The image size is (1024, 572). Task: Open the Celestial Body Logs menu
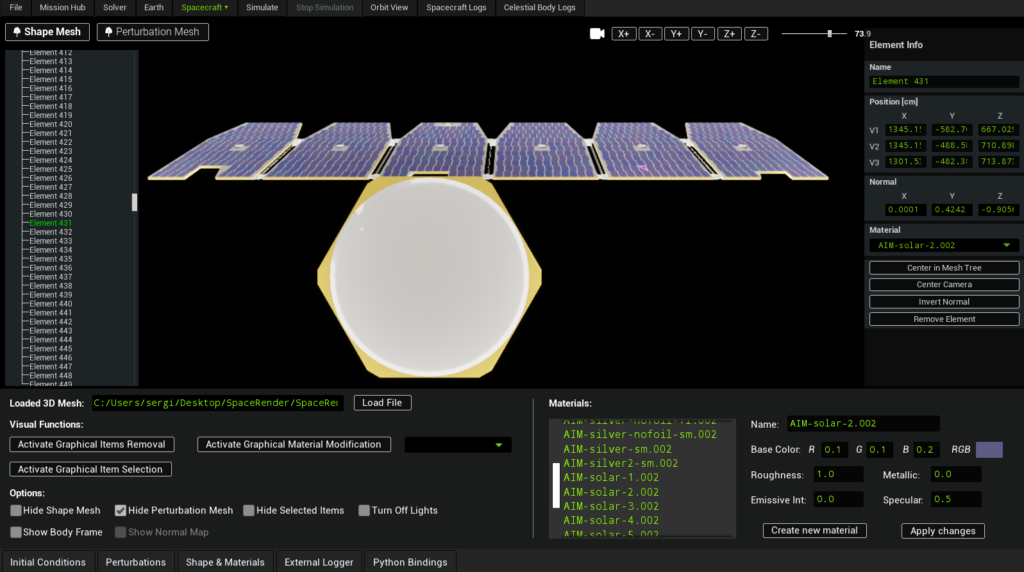click(x=539, y=7)
